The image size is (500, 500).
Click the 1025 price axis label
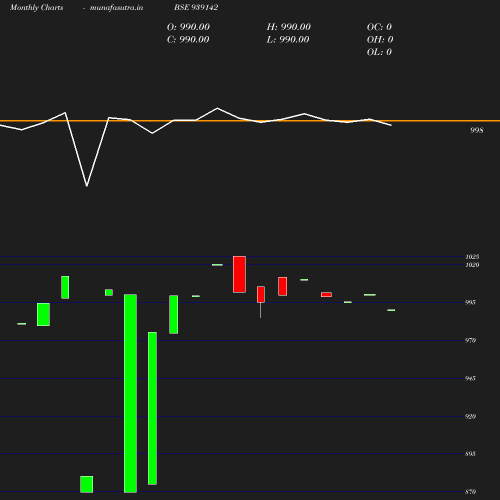click(472, 257)
